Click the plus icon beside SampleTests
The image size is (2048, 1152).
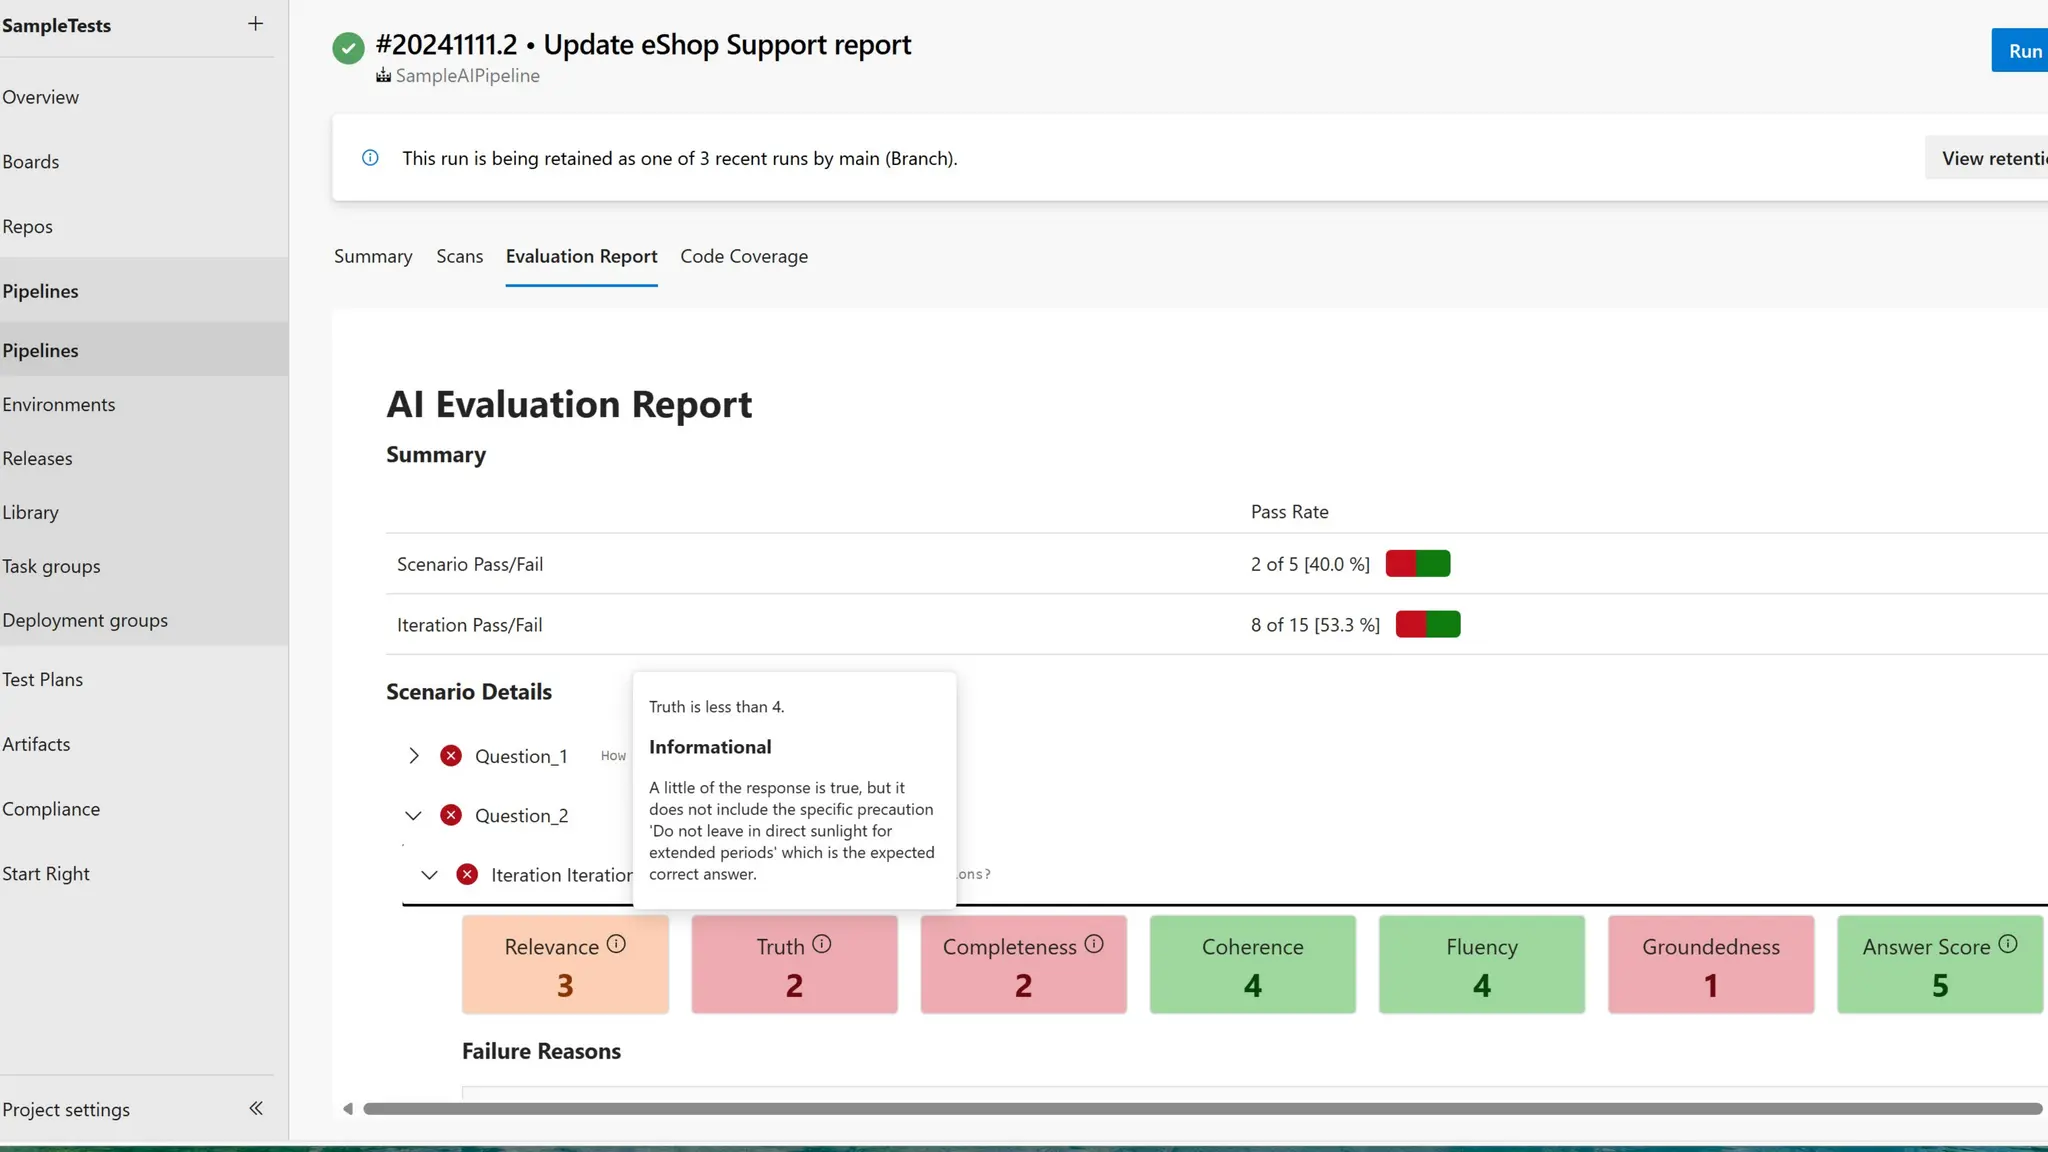point(255,24)
